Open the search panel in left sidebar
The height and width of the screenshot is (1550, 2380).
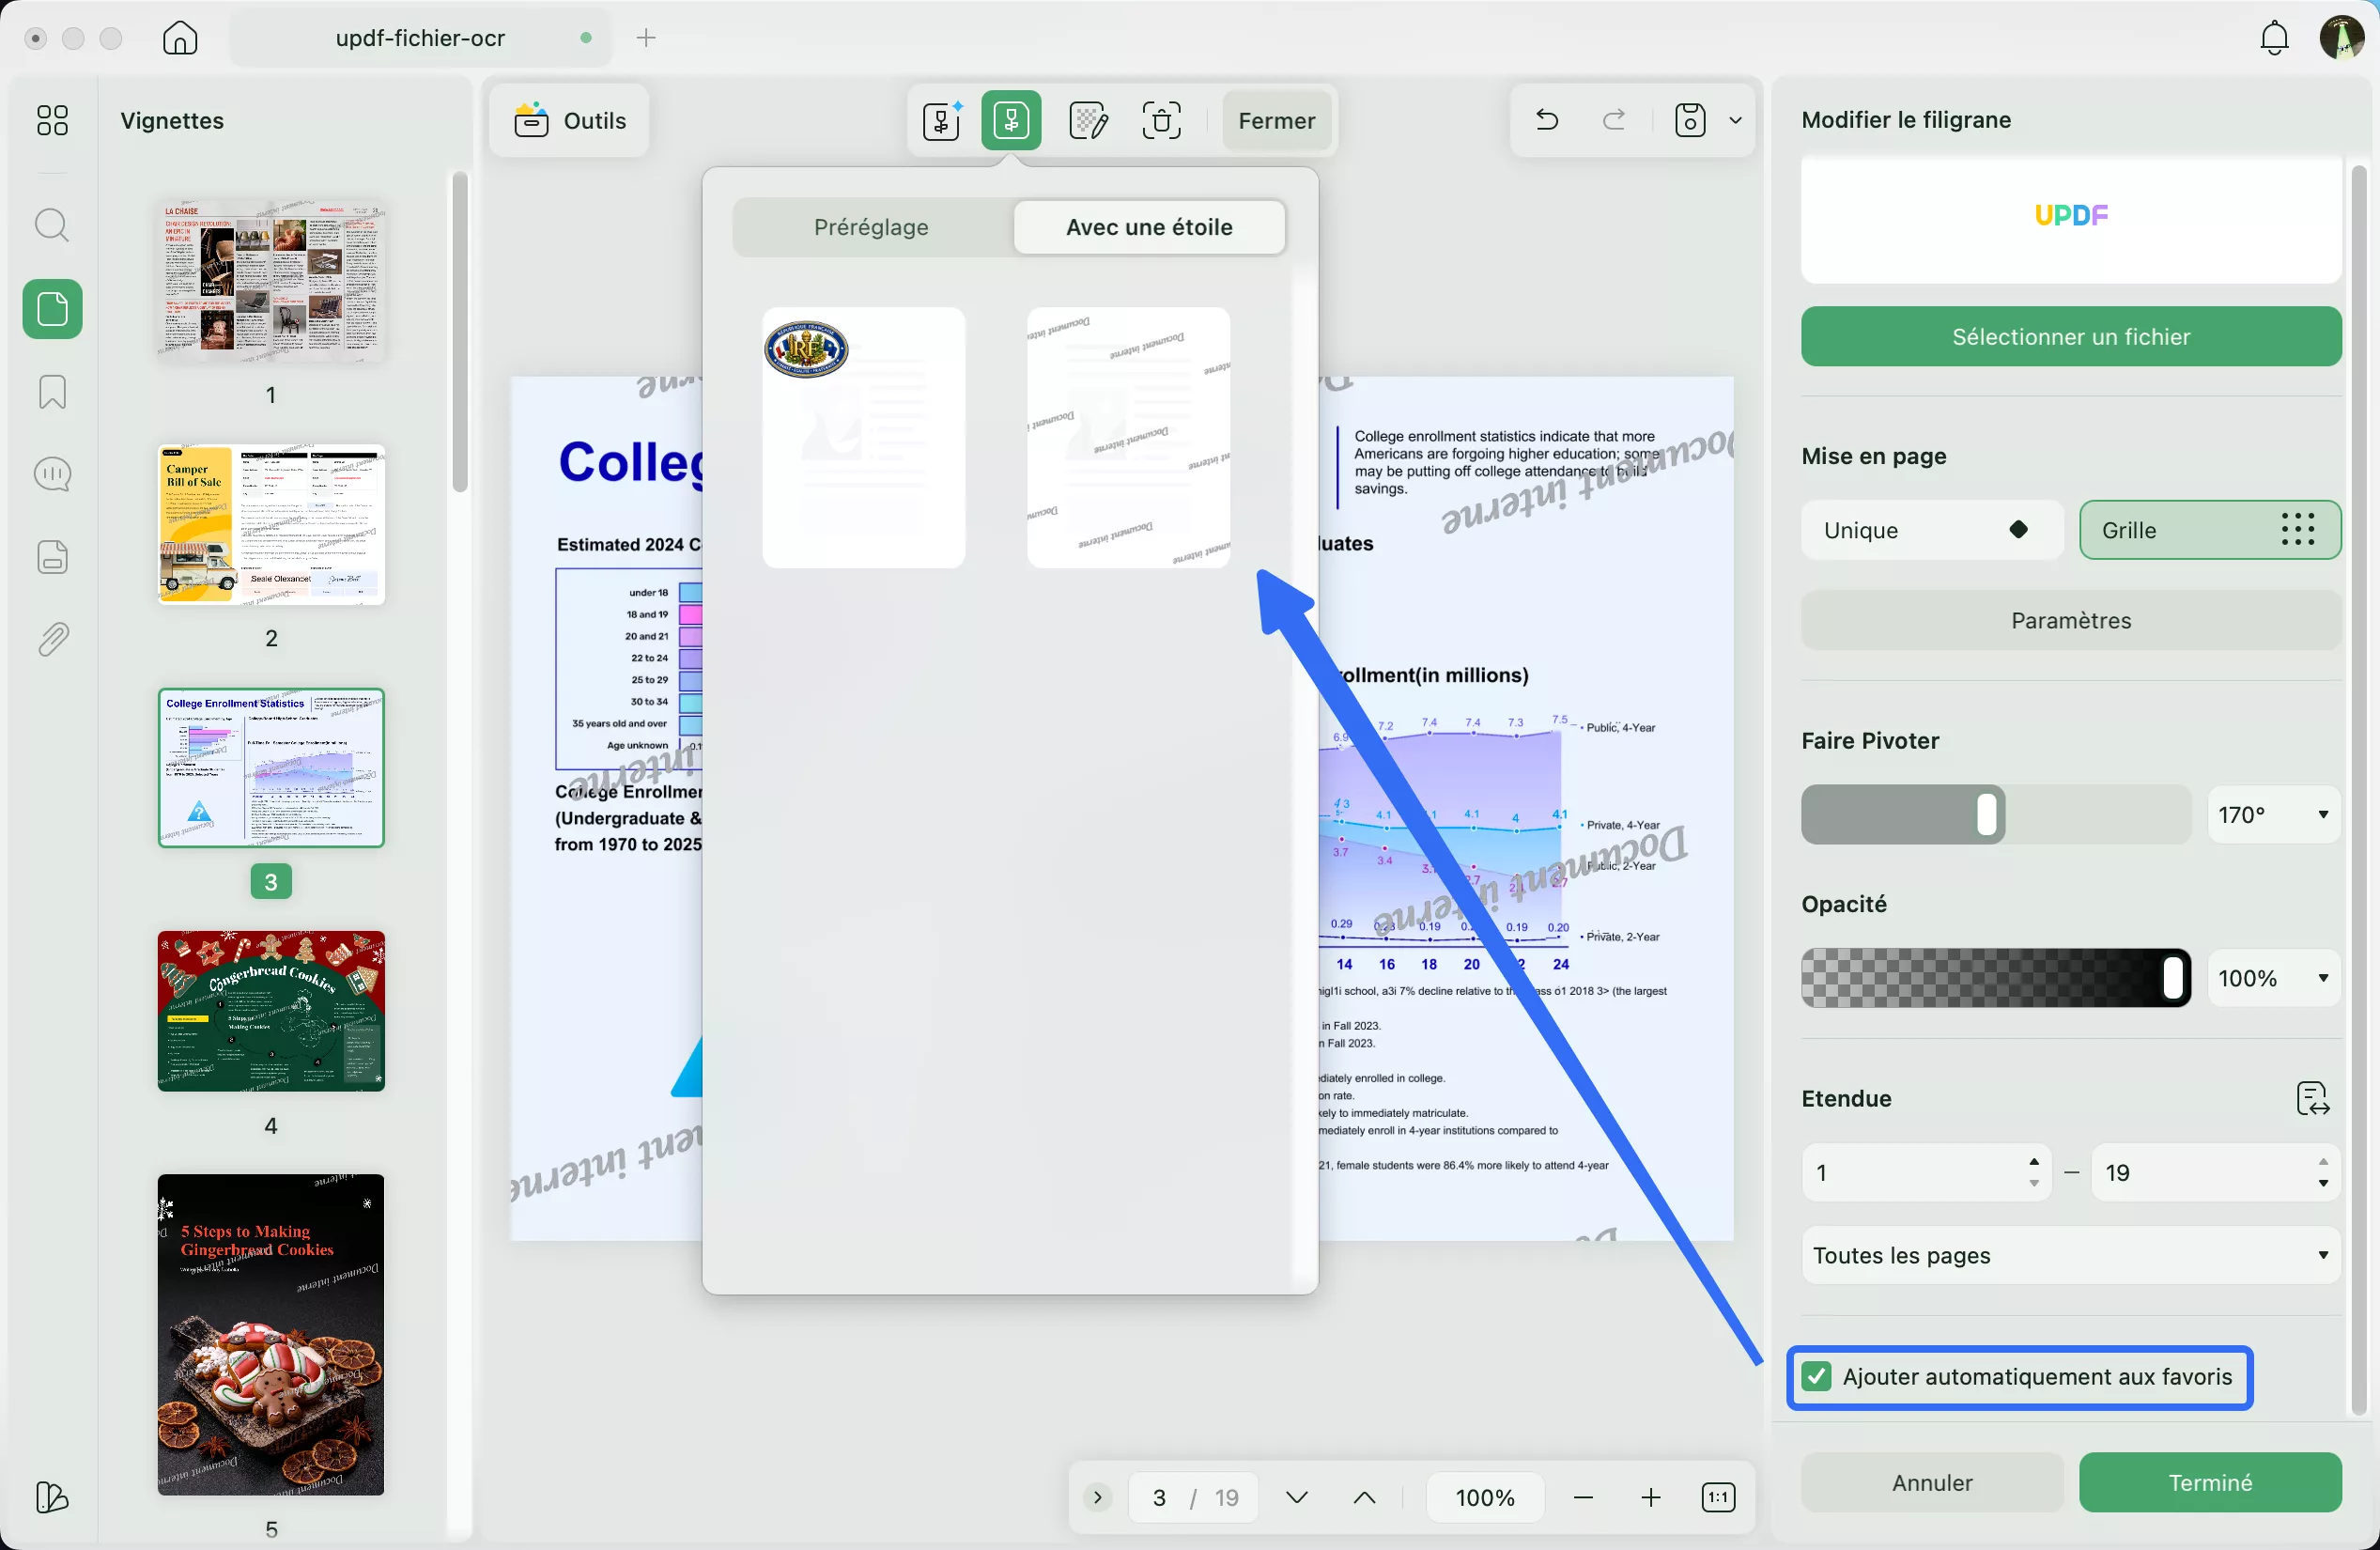click(x=52, y=225)
